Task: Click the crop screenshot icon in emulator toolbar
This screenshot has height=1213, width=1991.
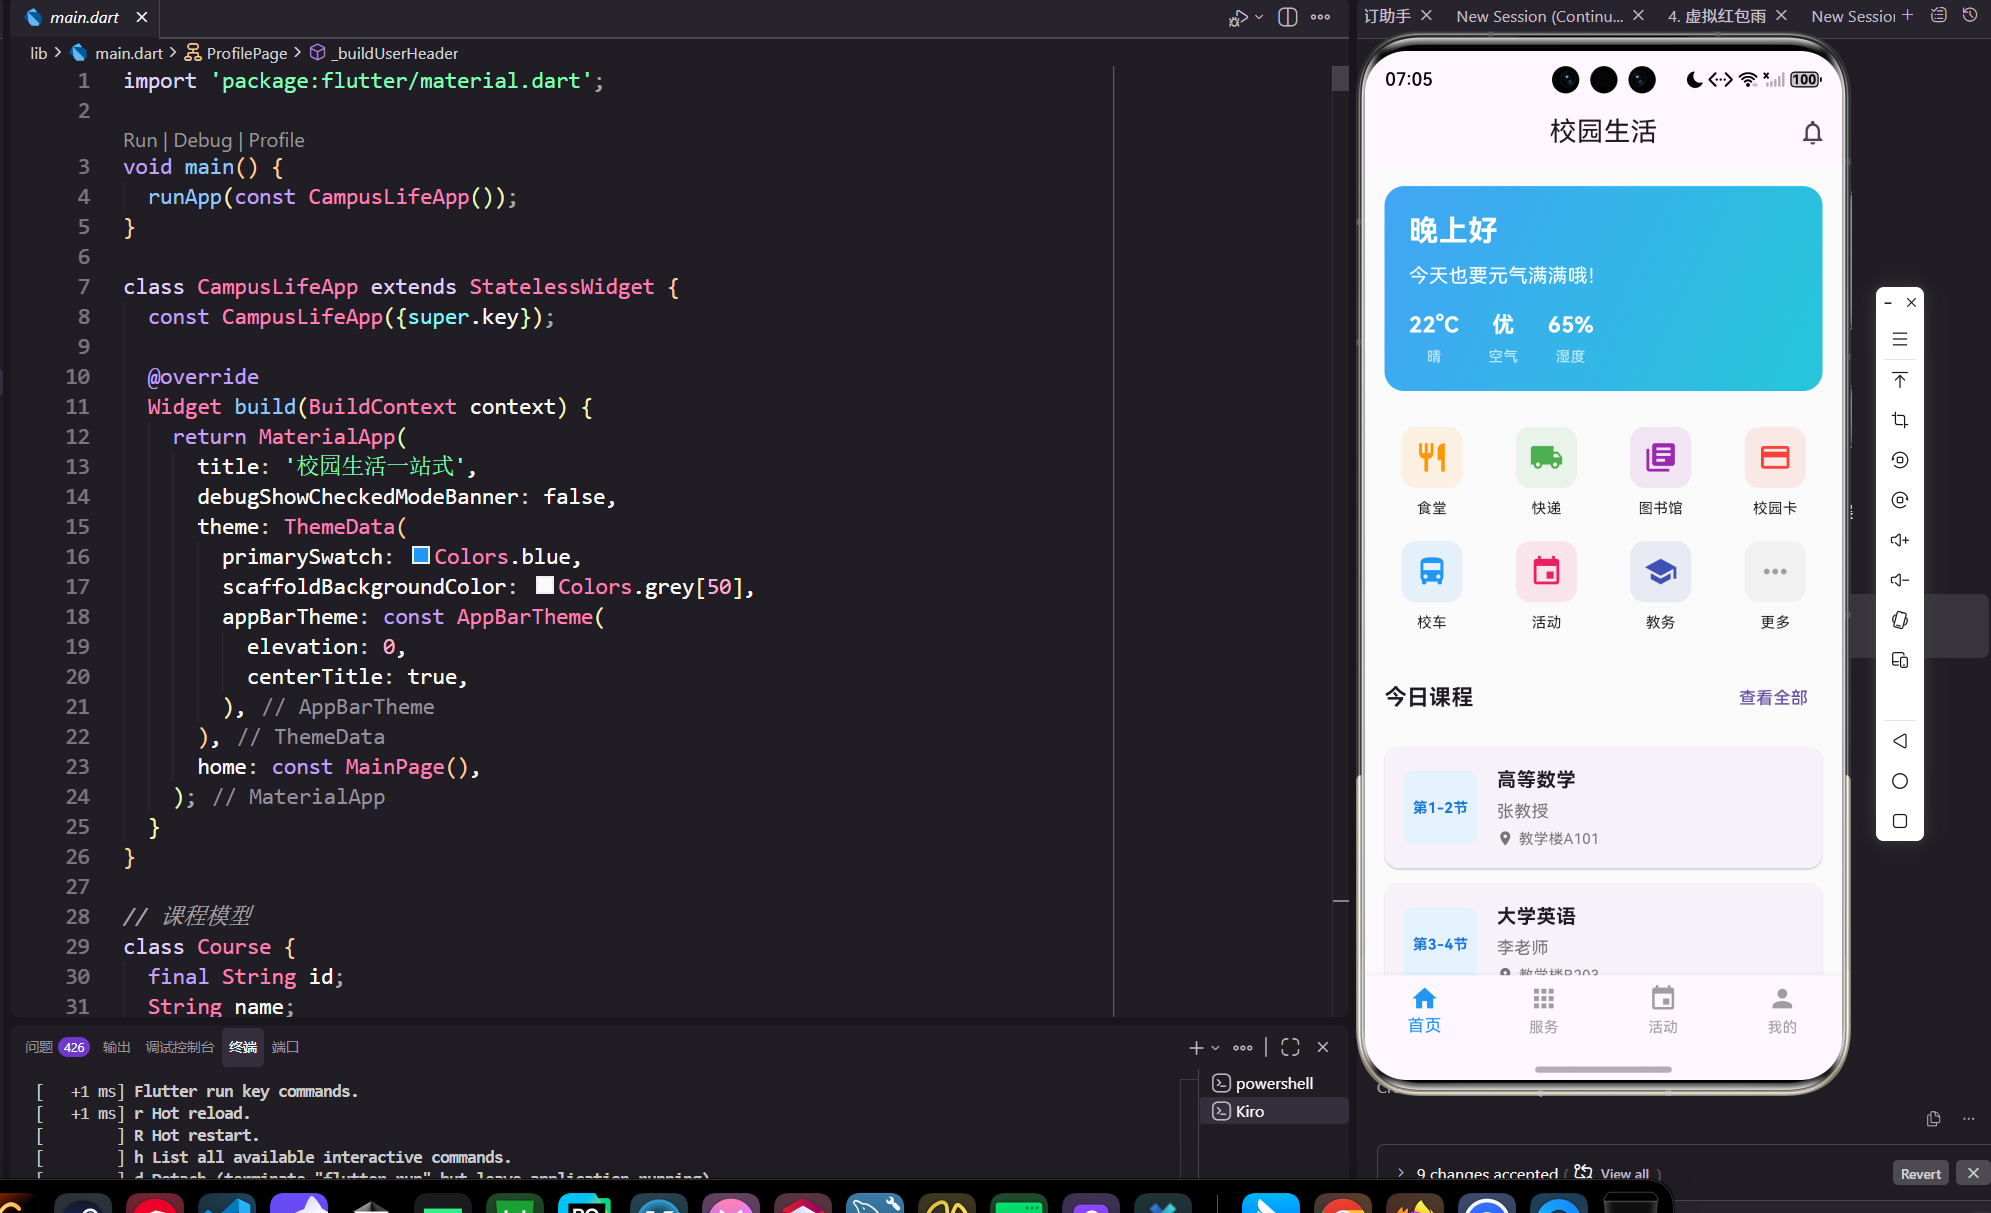Action: tap(1900, 420)
